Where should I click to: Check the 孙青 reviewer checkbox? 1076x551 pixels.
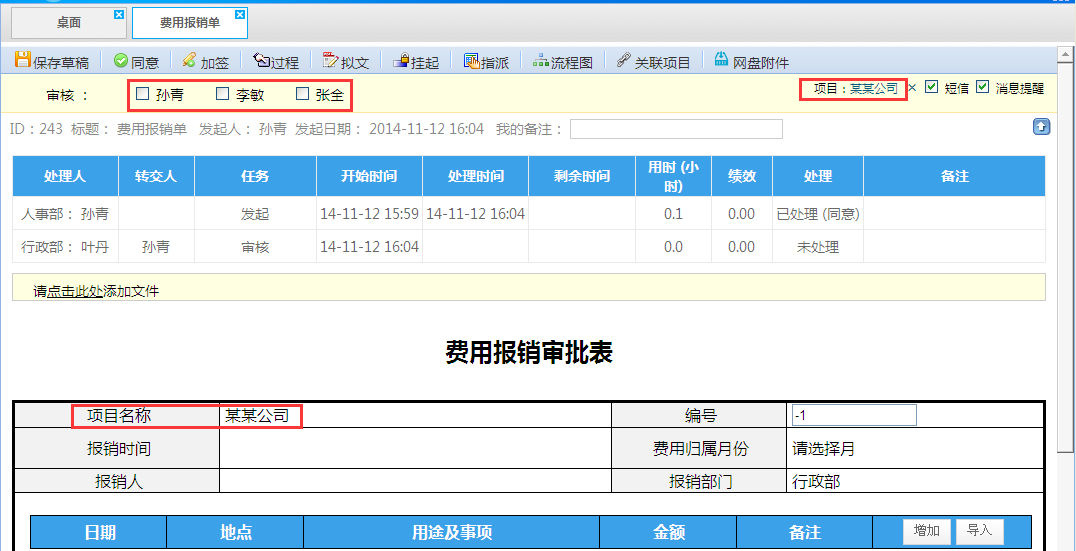click(x=142, y=94)
